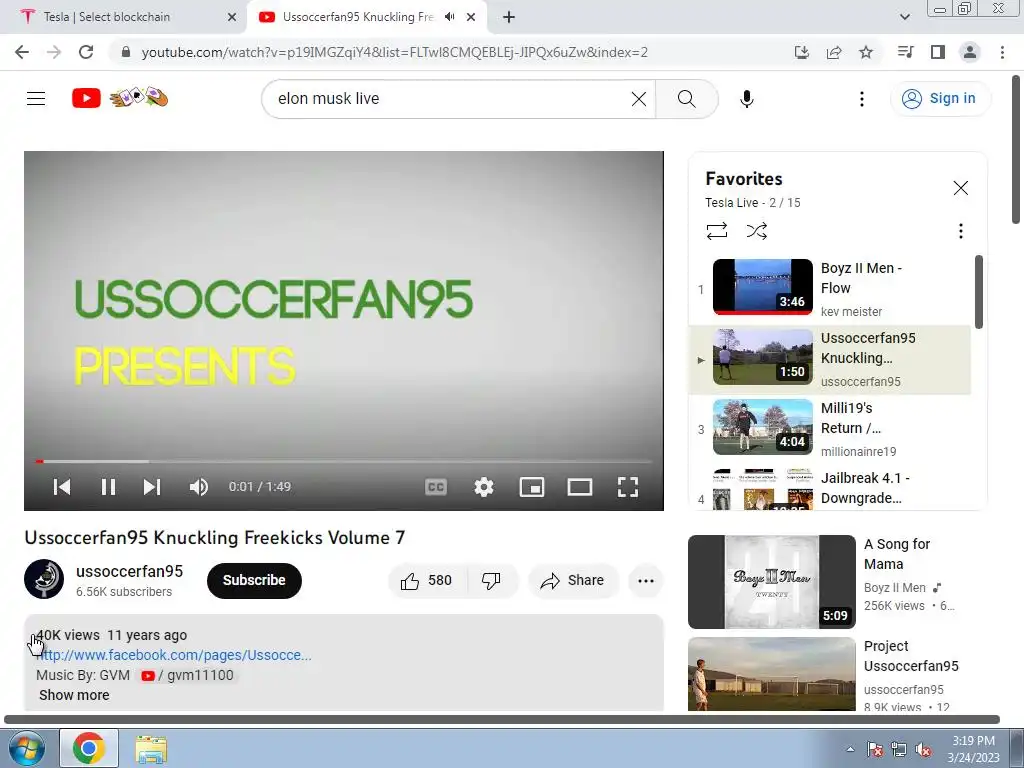Click the address bar URL
Viewport: 1024px width, 768px height.
point(394,52)
